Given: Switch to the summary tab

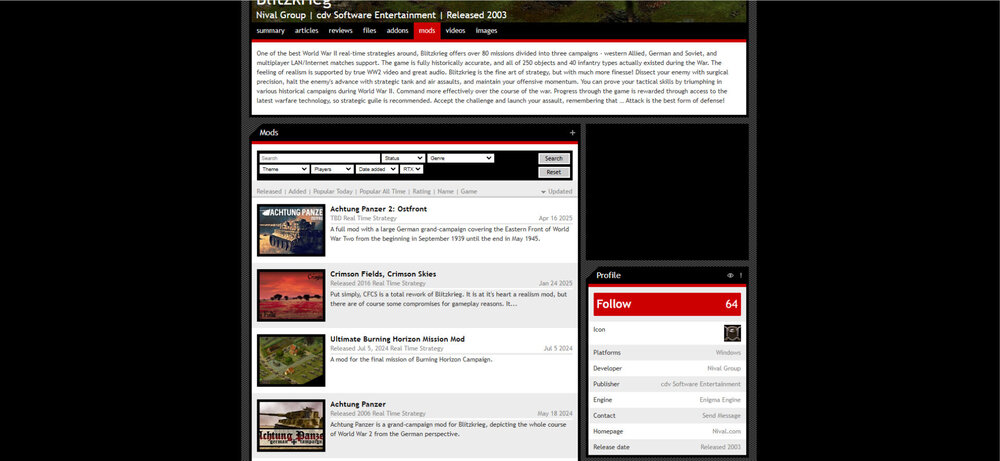Looking at the screenshot, I should [x=270, y=31].
